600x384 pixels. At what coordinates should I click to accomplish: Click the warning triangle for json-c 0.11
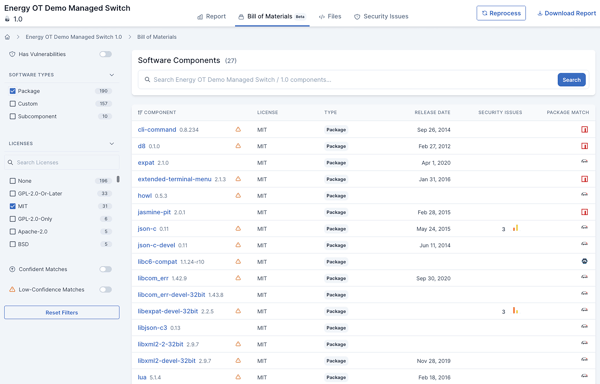point(238,228)
